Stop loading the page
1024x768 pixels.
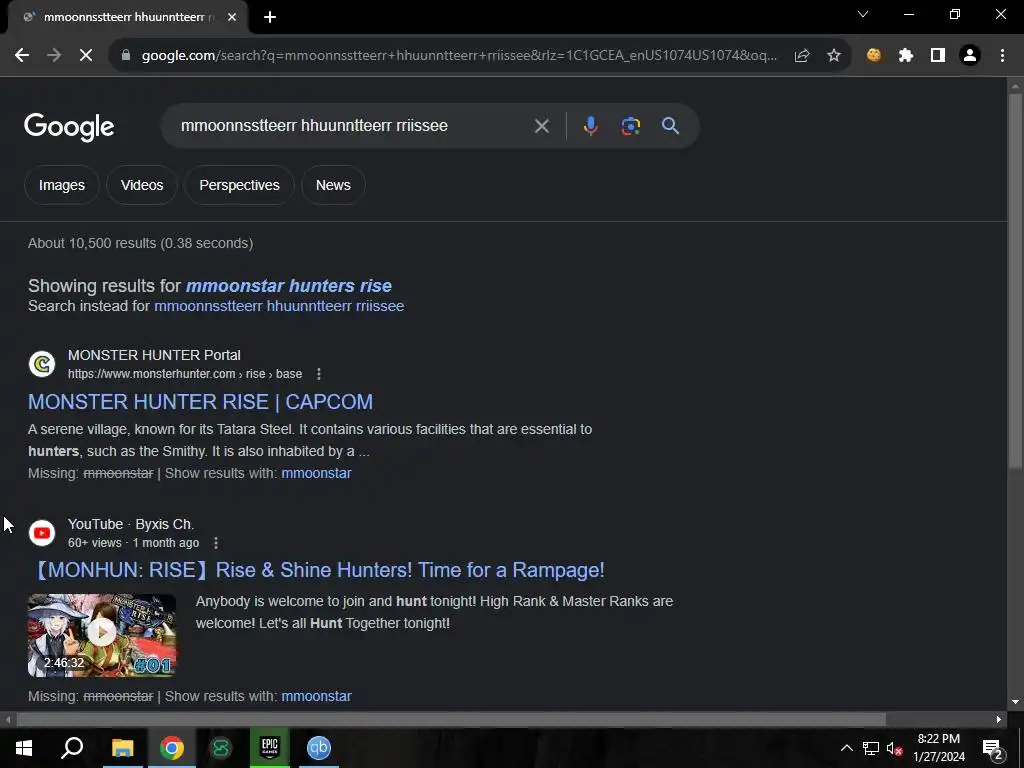[86, 56]
